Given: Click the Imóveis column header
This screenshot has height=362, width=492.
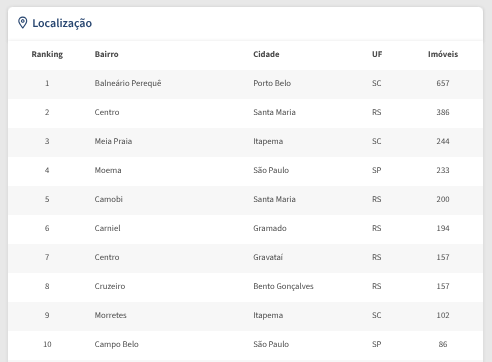Looking at the screenshot, I should tap(443, 54).
